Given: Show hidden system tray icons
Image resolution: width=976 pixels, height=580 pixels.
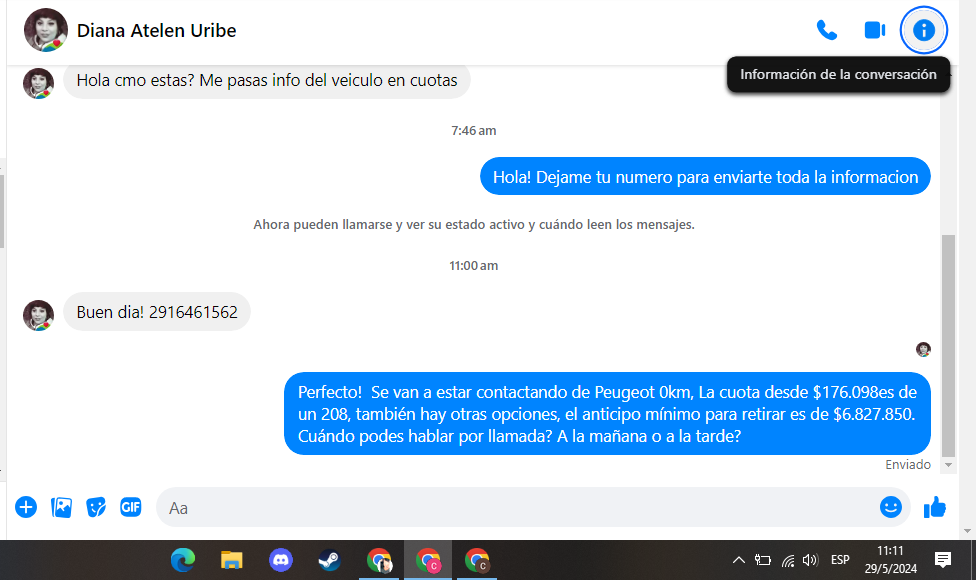Looking at the screenshot, I should (738, 560).
